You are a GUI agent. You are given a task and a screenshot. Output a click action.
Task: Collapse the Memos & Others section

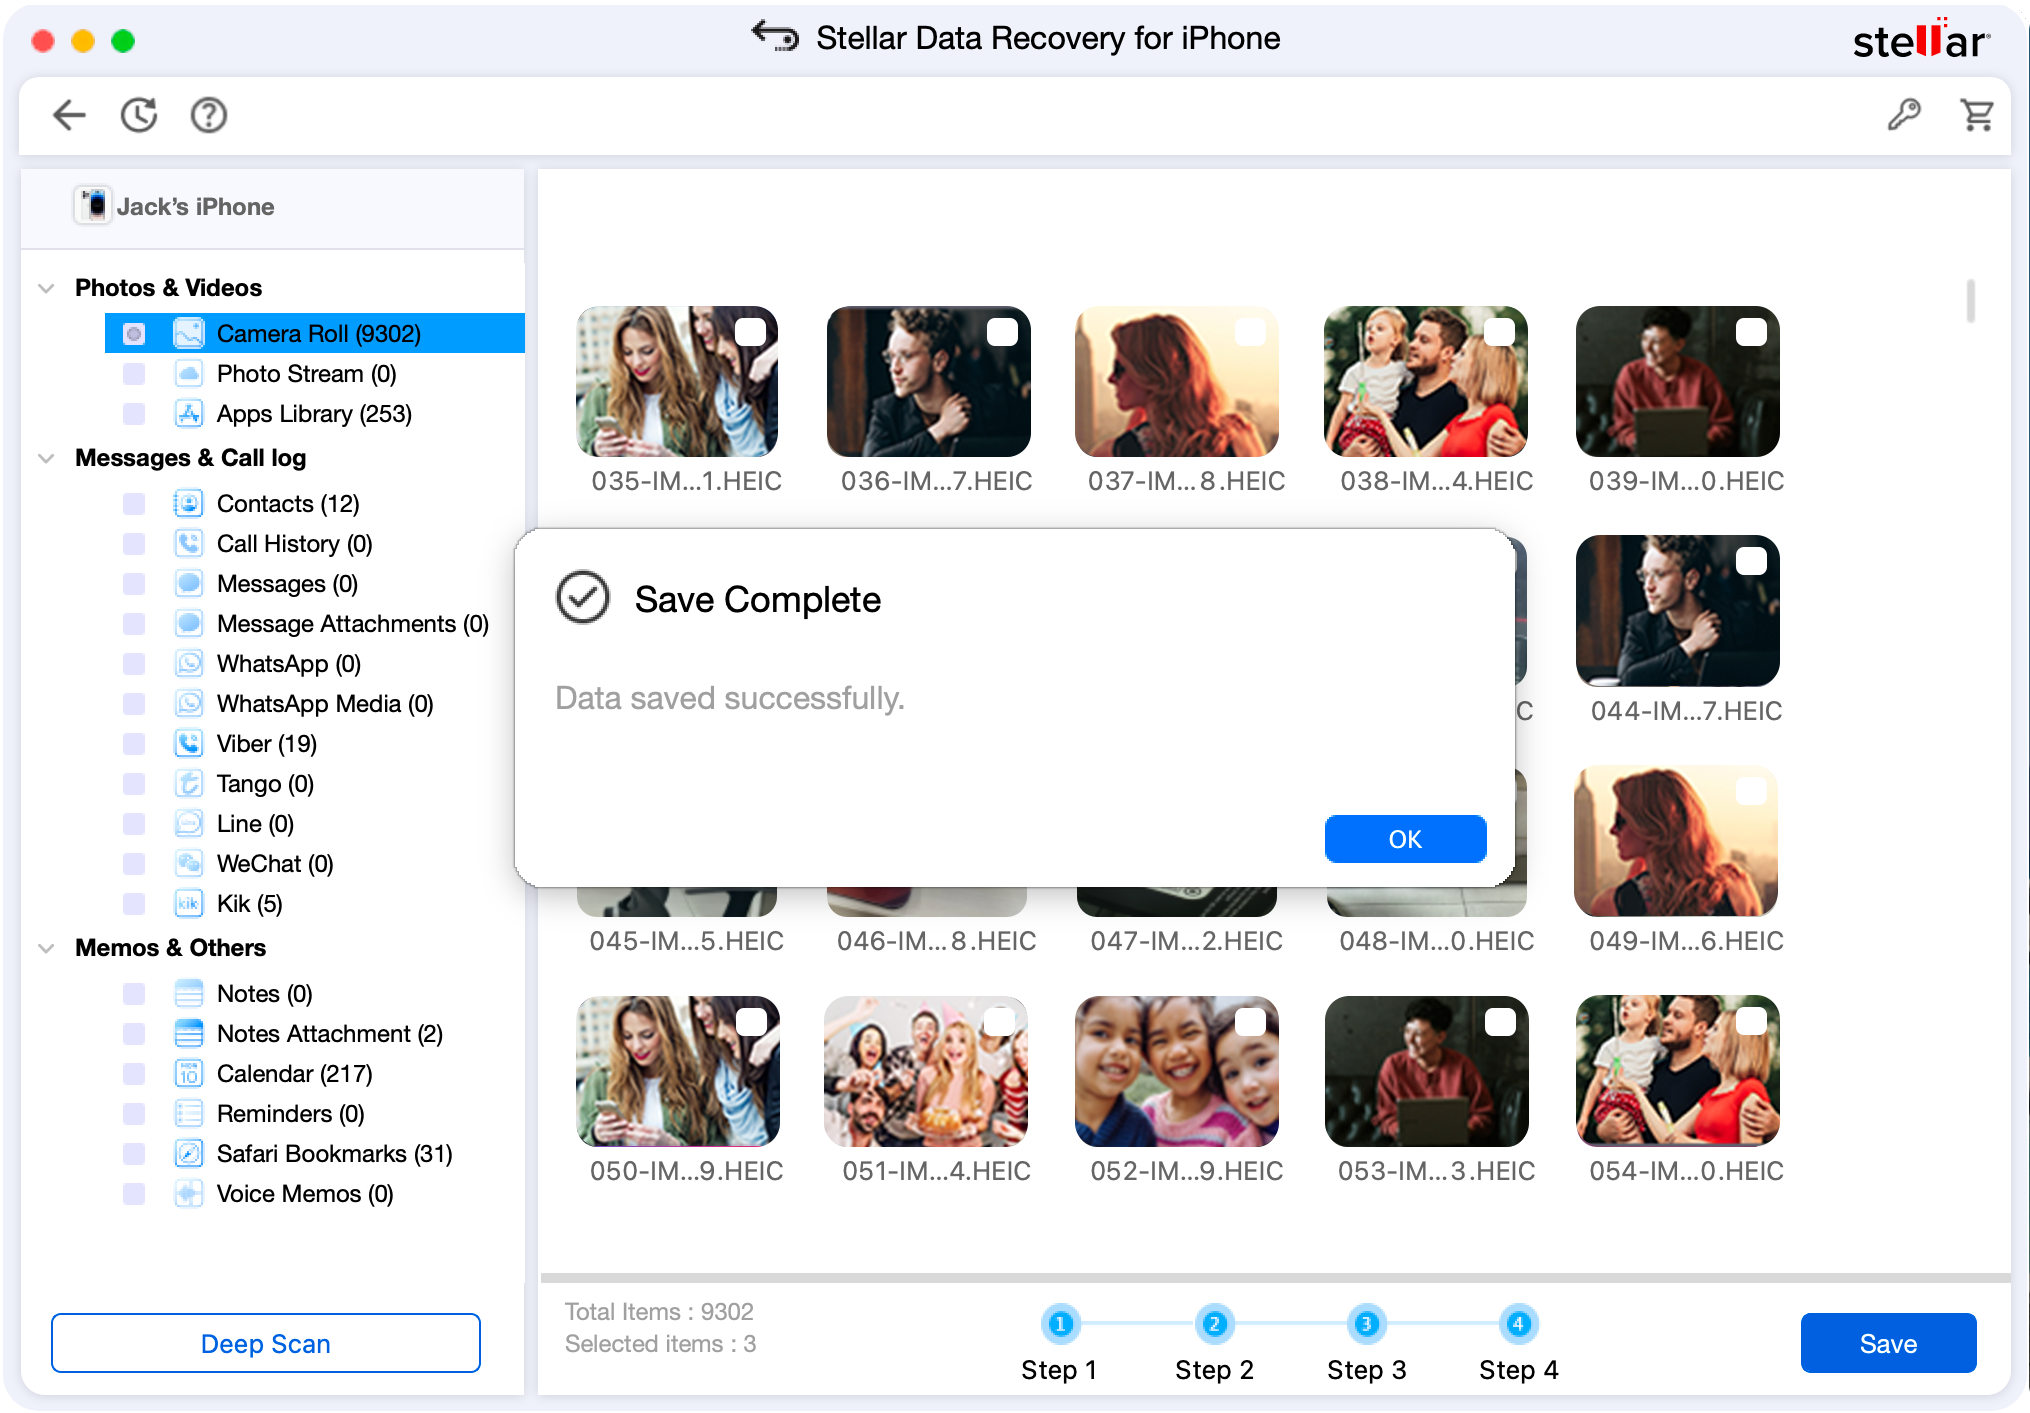coord(46,948)
